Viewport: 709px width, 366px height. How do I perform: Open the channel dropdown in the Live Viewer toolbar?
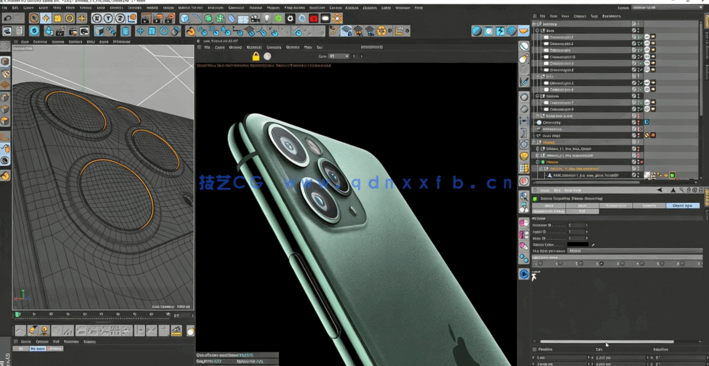tap(339, 56)
